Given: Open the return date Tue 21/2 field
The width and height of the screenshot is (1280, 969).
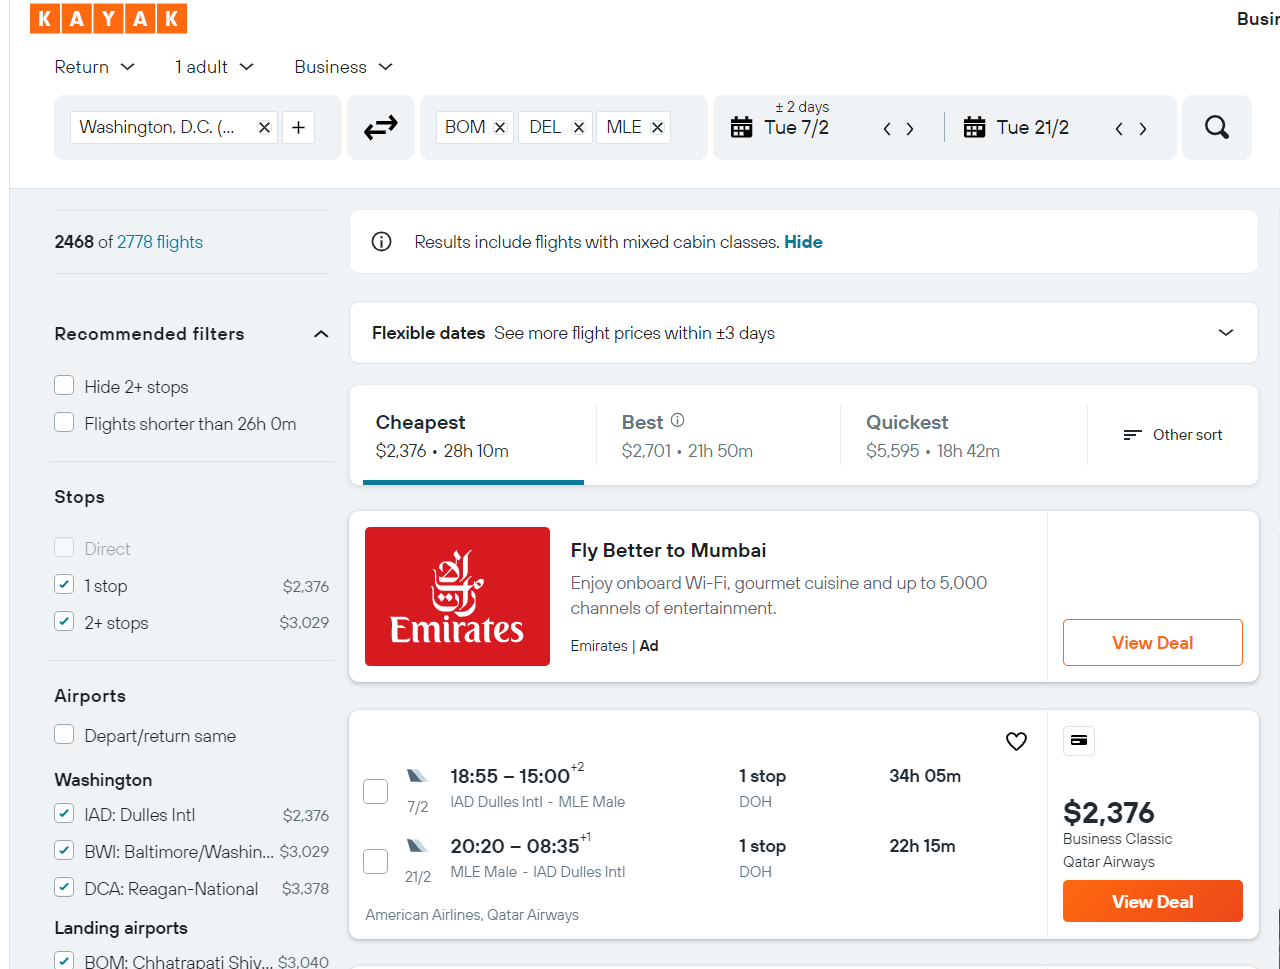Looking at the screenshot, I should coord(1031,127).
